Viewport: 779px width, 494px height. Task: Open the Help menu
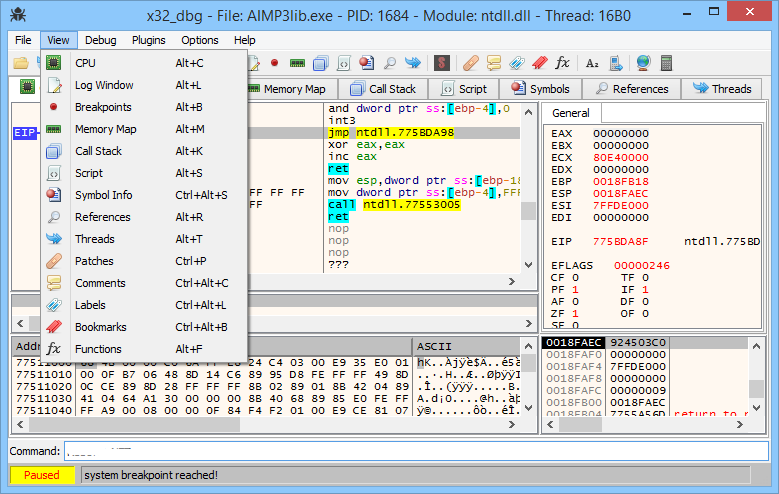[x=244, y=40]
